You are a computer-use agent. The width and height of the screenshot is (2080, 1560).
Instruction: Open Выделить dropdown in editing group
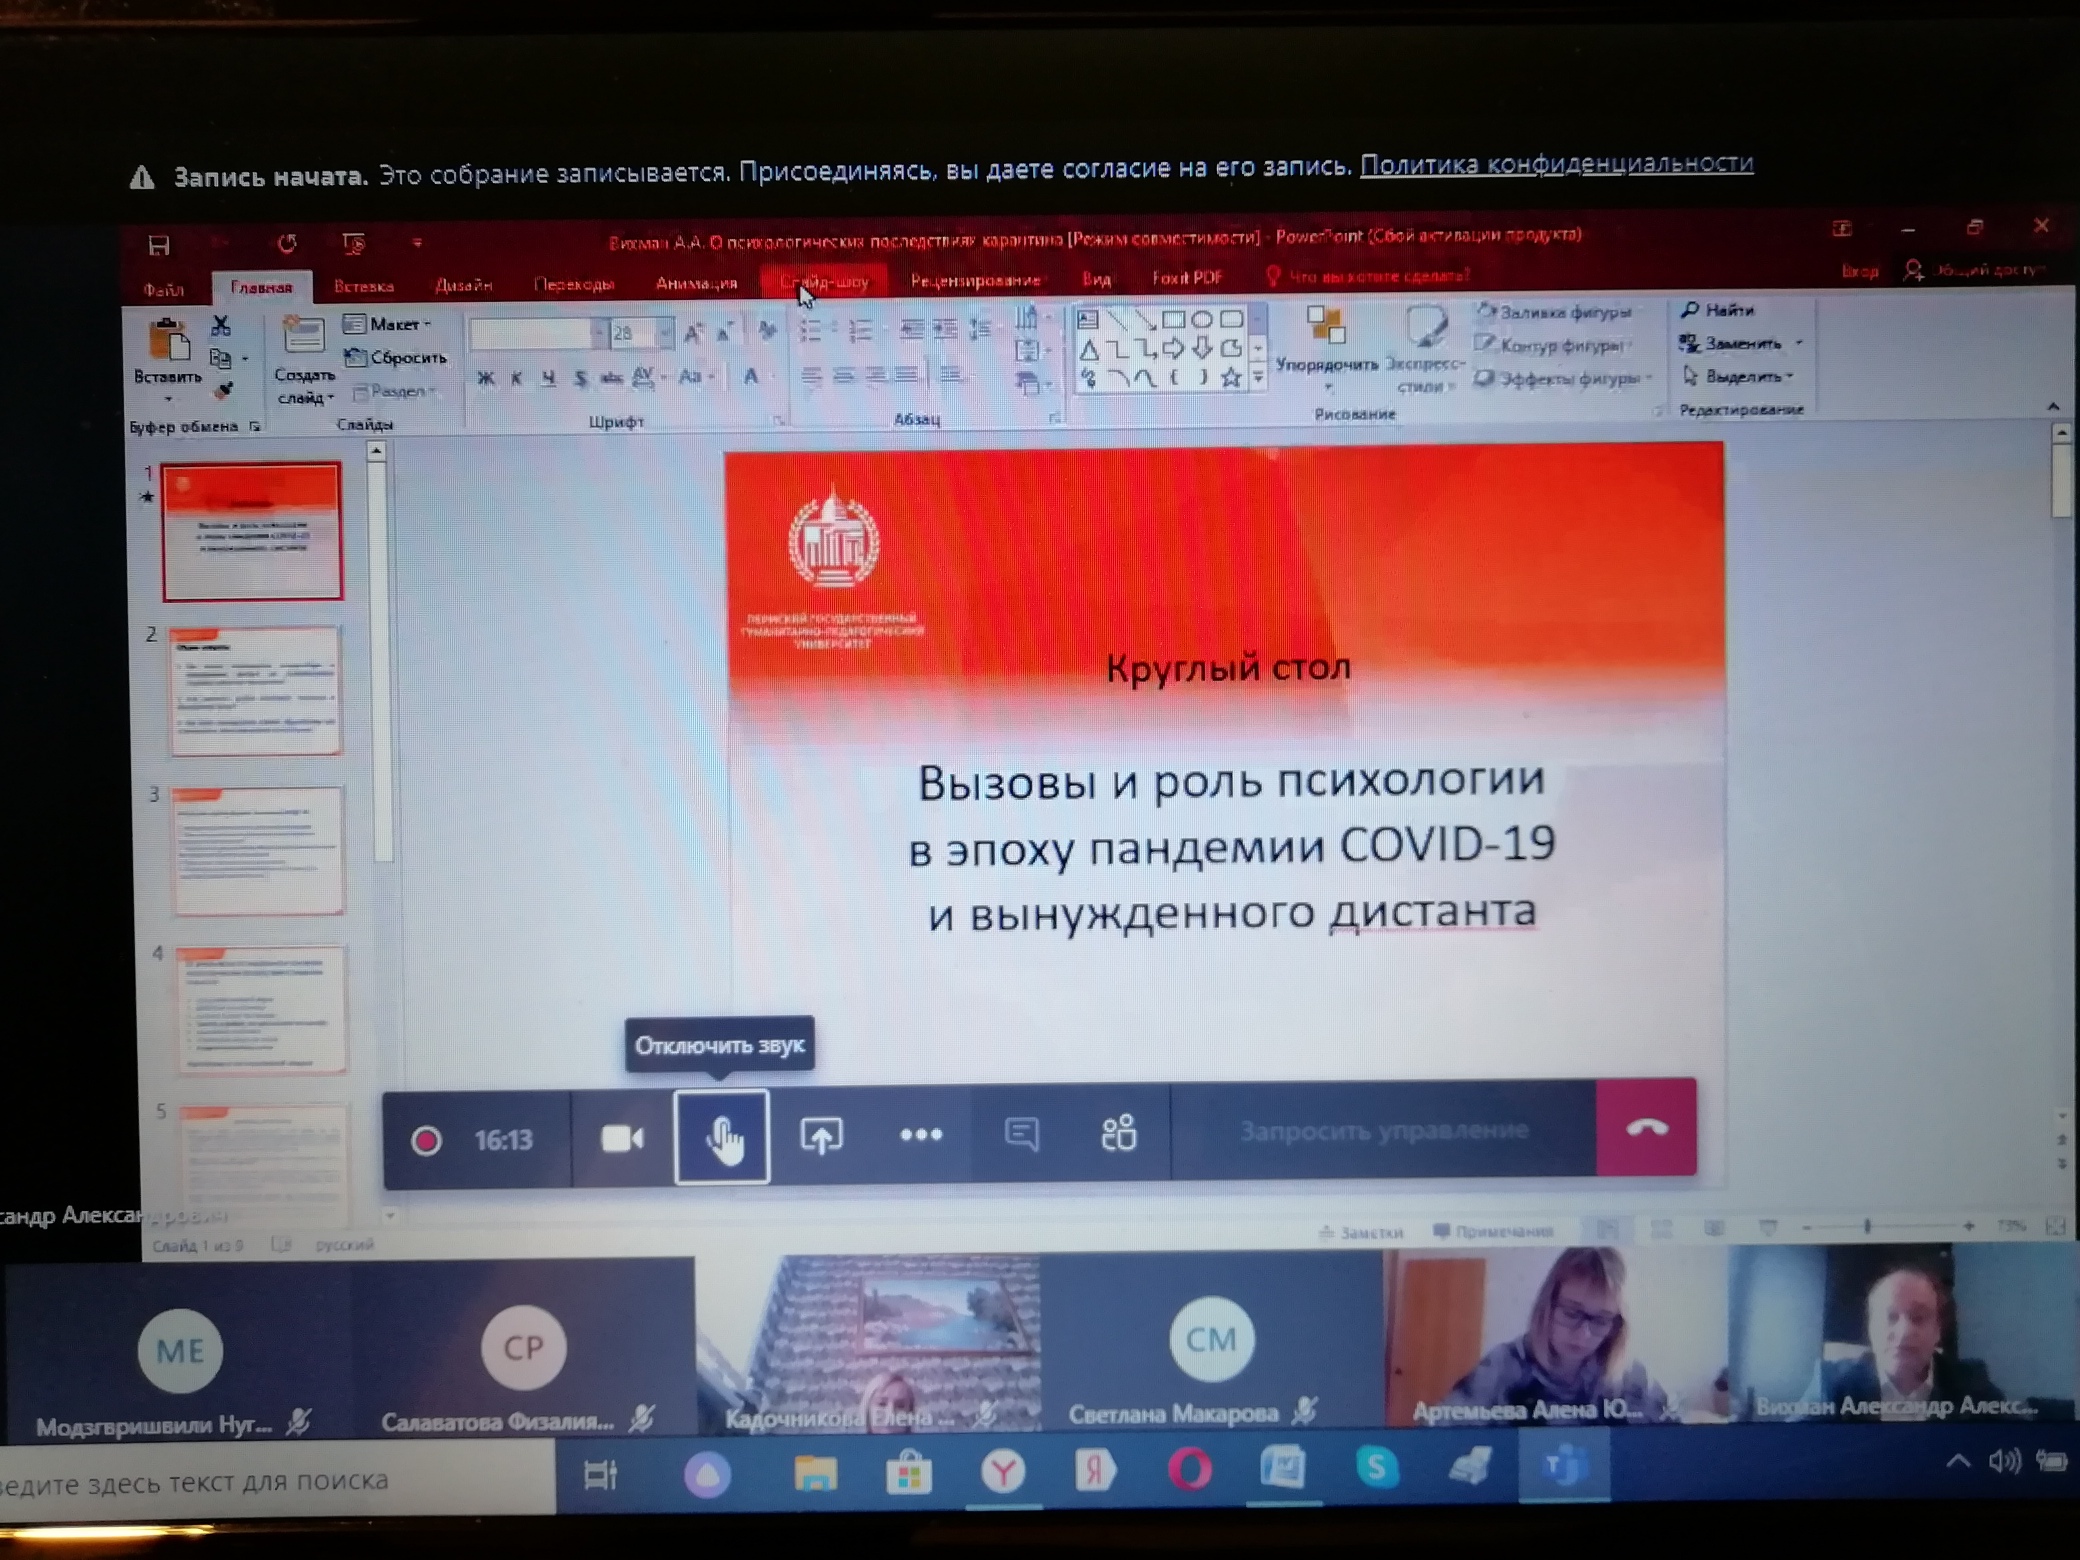1744,377
